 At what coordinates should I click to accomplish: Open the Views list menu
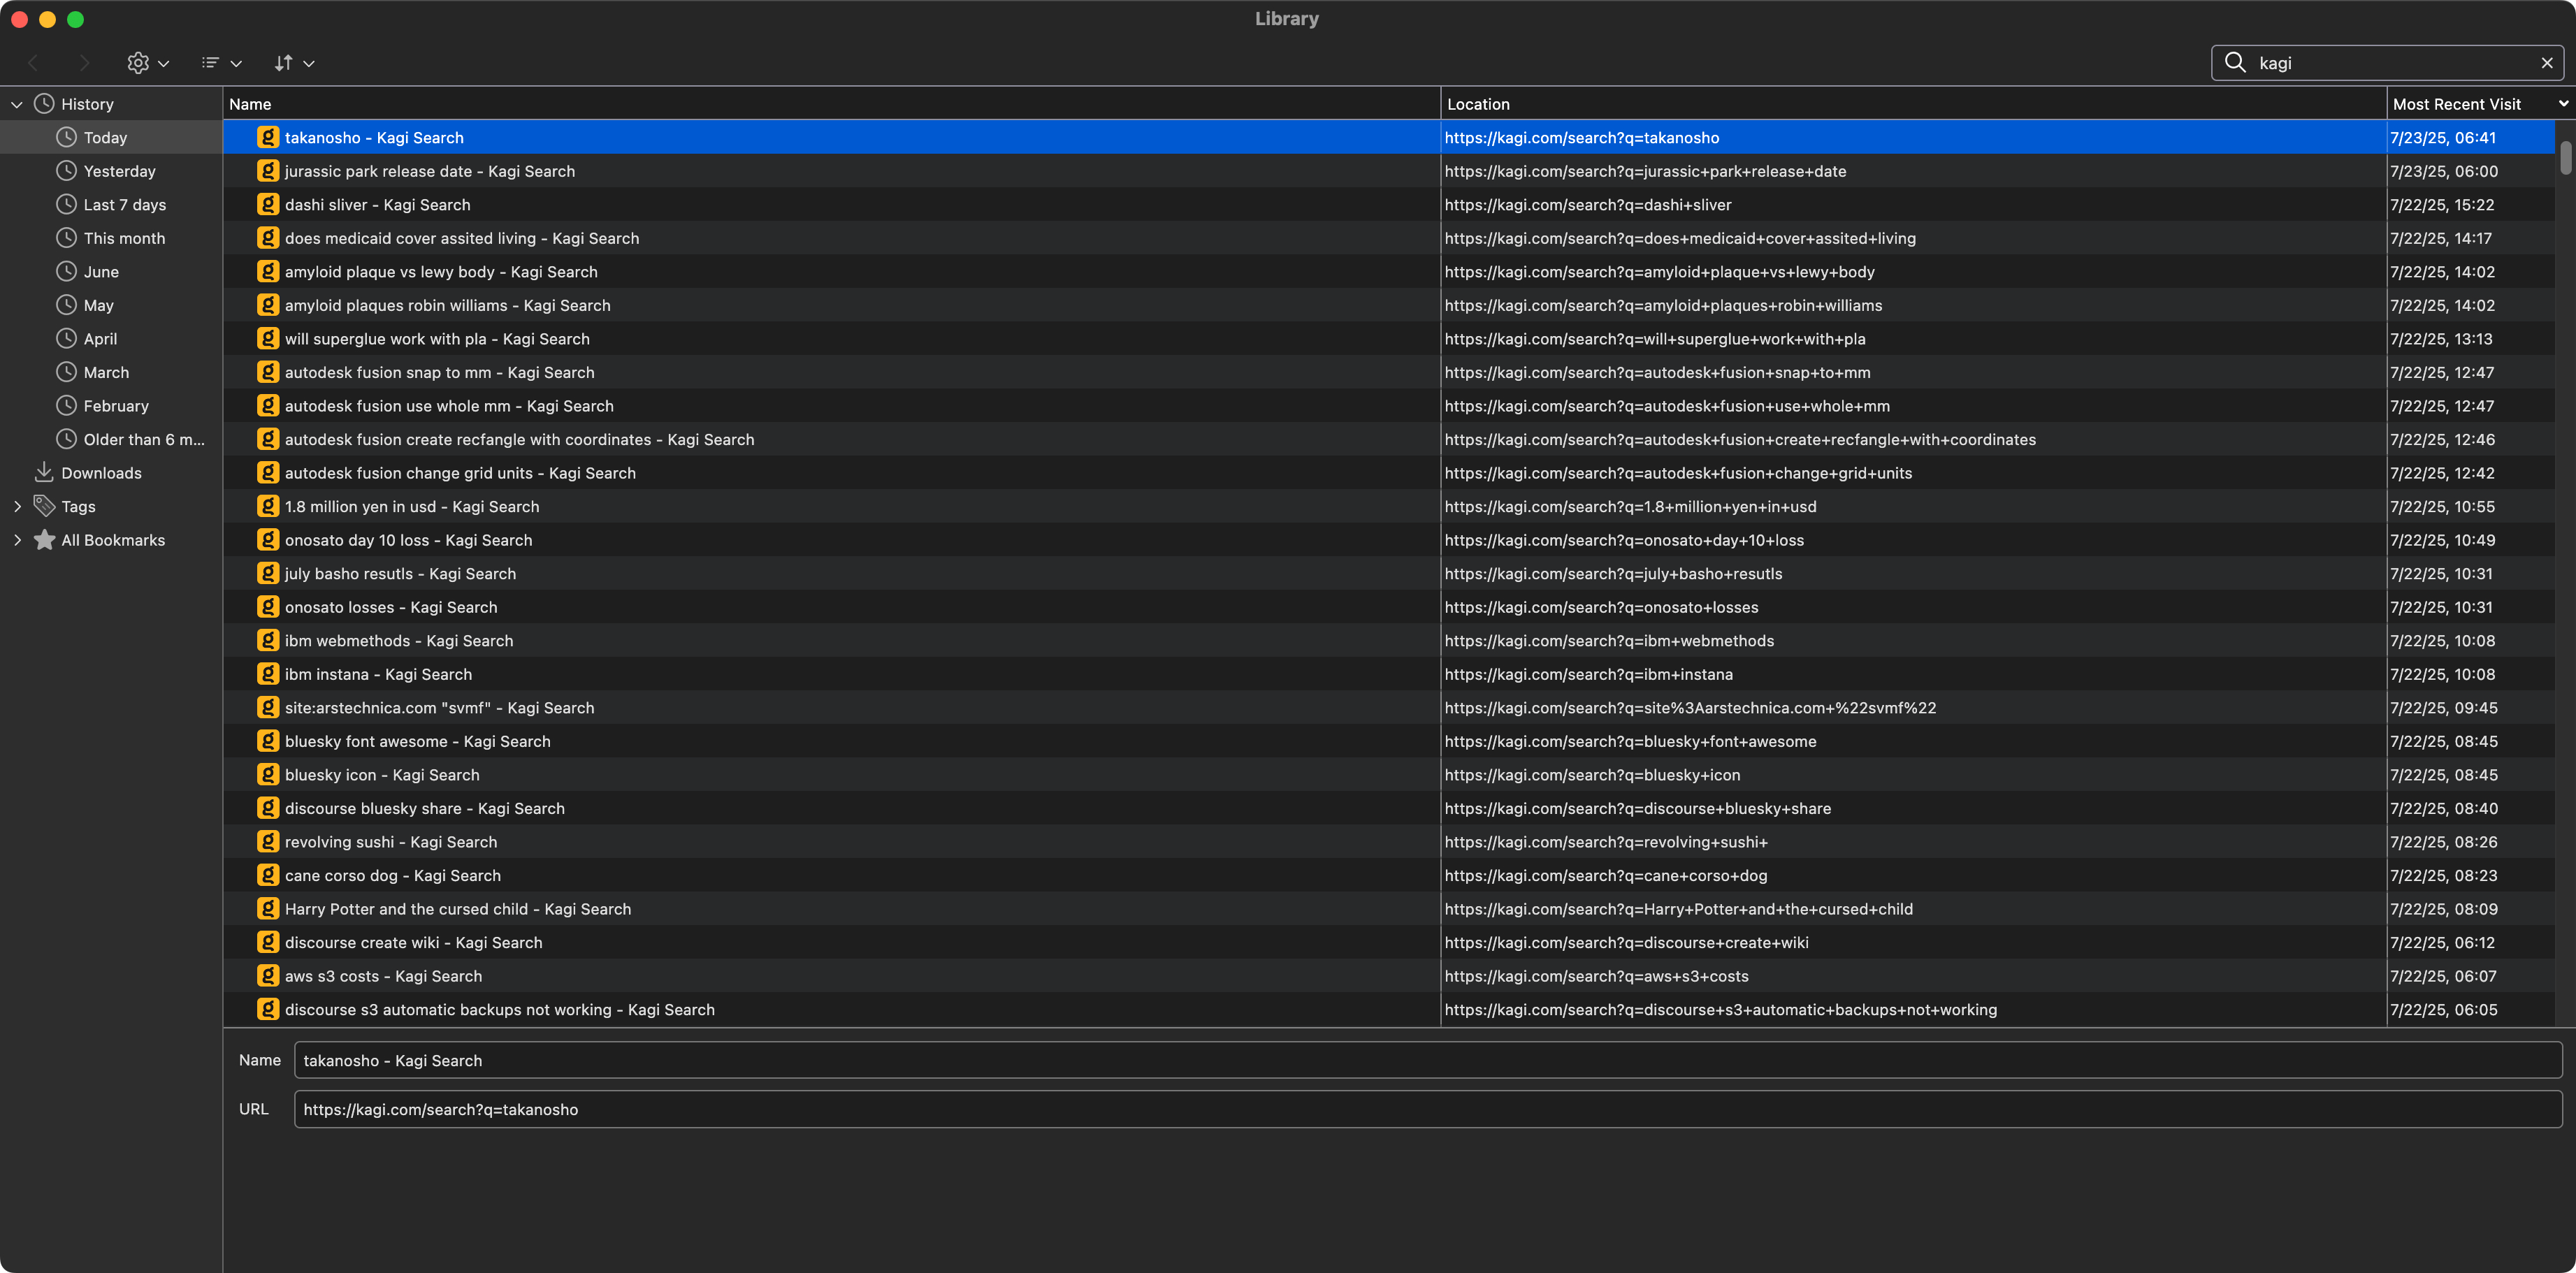pos(221,63)
